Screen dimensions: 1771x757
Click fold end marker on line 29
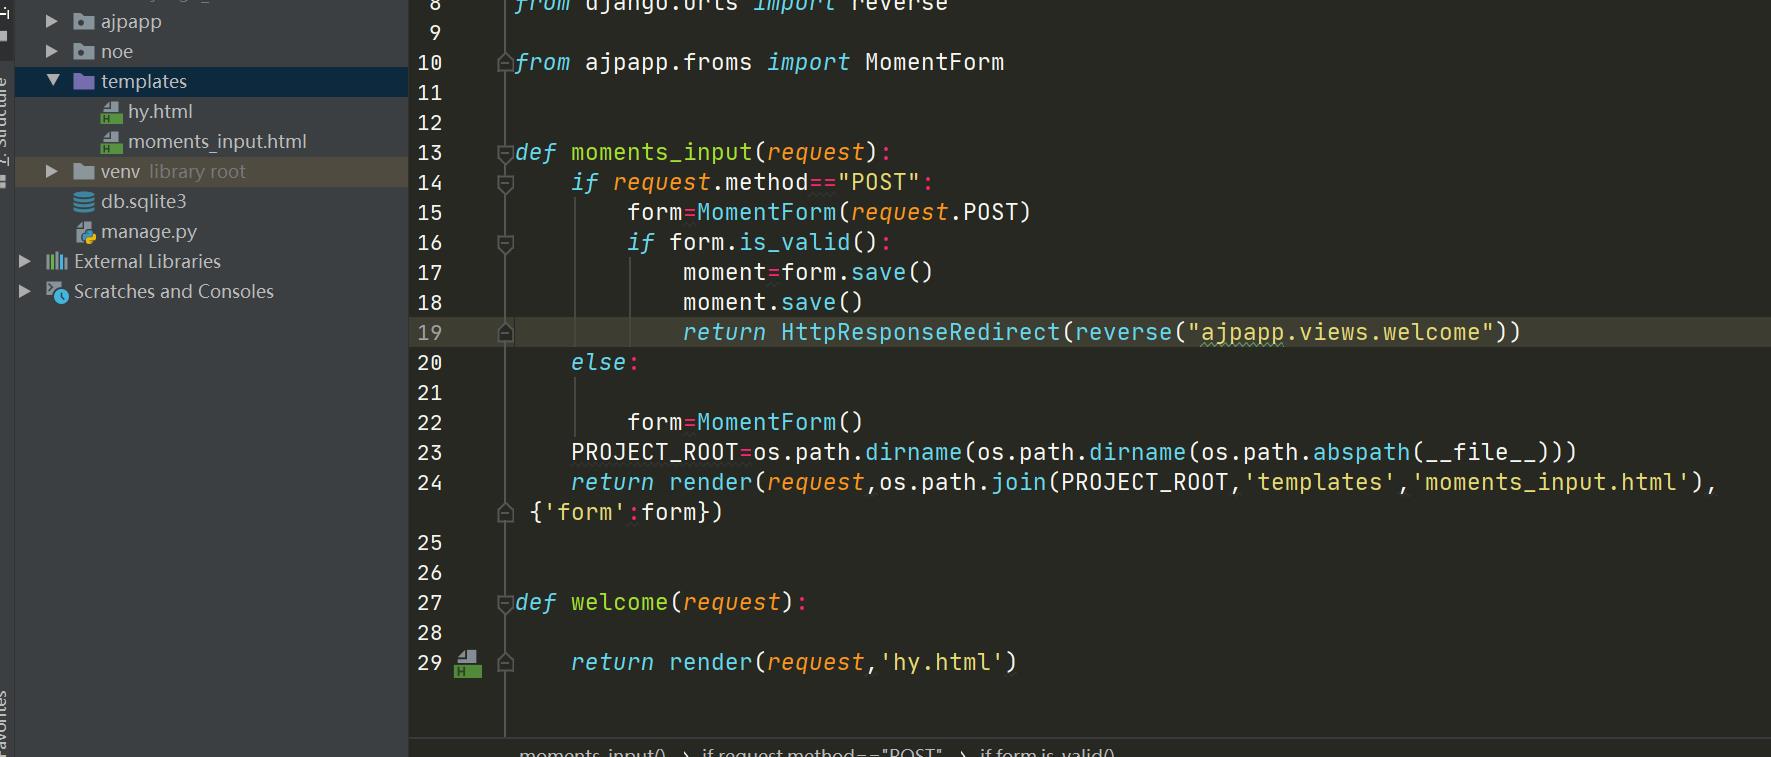(505, 663)
